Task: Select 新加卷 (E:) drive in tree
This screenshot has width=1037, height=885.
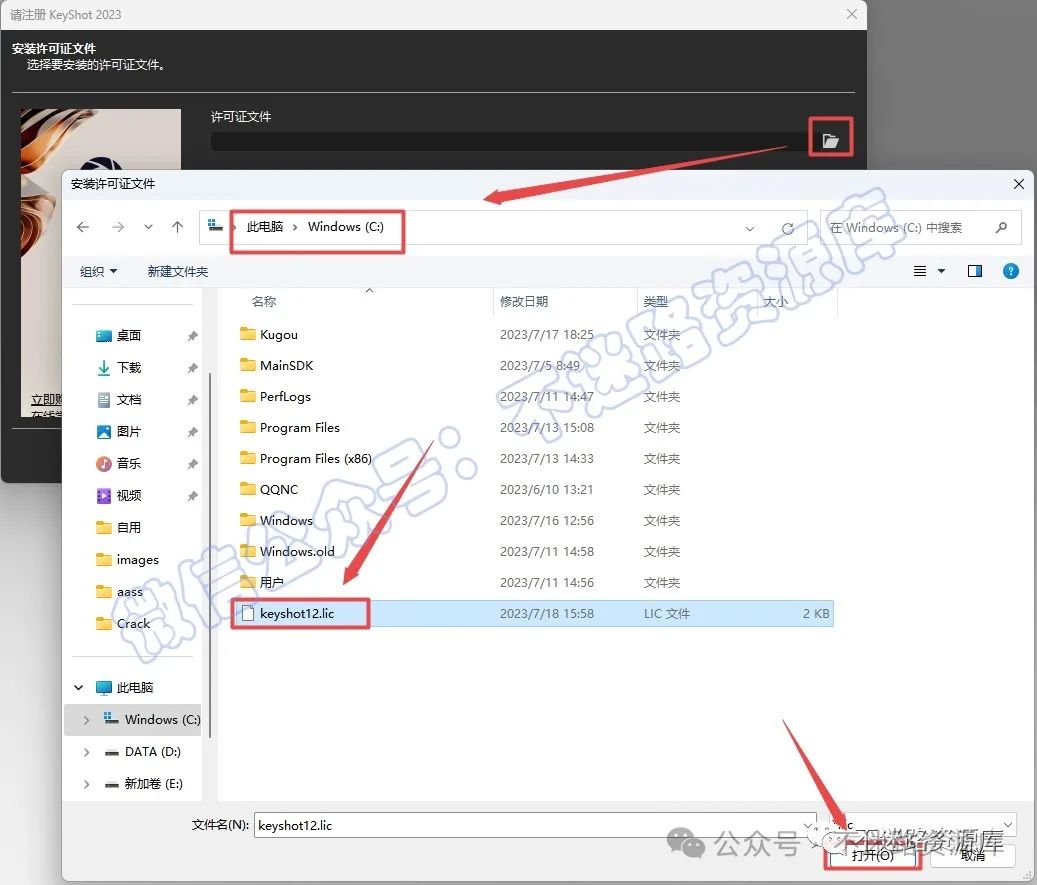Action: click(x=153, y=784)
